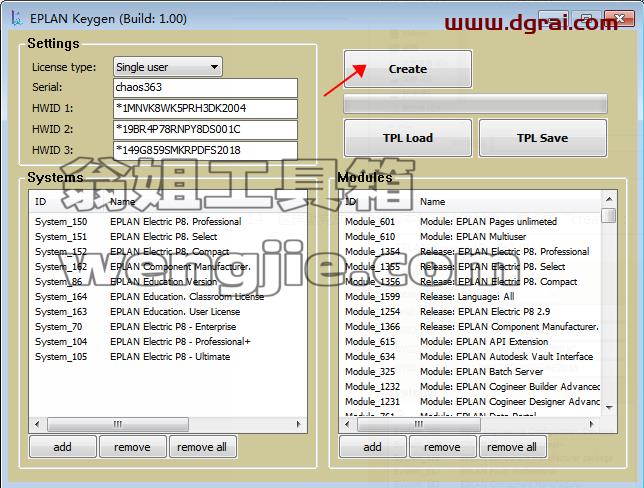Click the Modules list scroll-down arrow
Image resolution: width=644 pixels, height=488 pixels.
point(609,407)
